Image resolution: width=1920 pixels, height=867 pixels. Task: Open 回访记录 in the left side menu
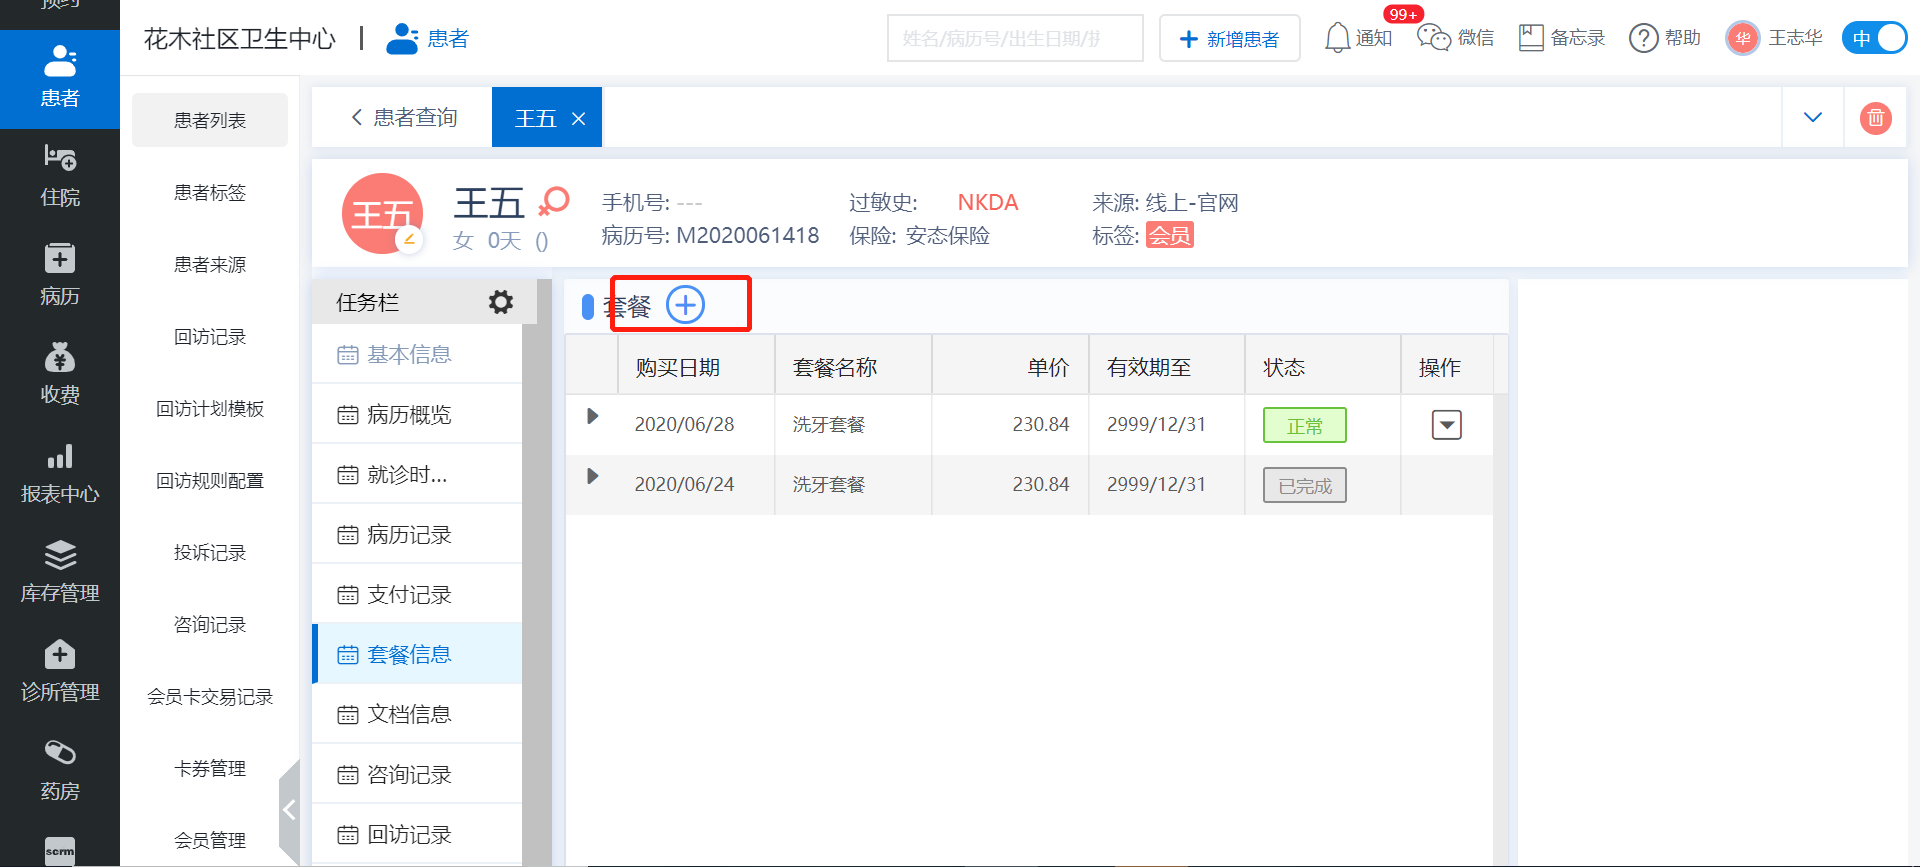[210, 336]
